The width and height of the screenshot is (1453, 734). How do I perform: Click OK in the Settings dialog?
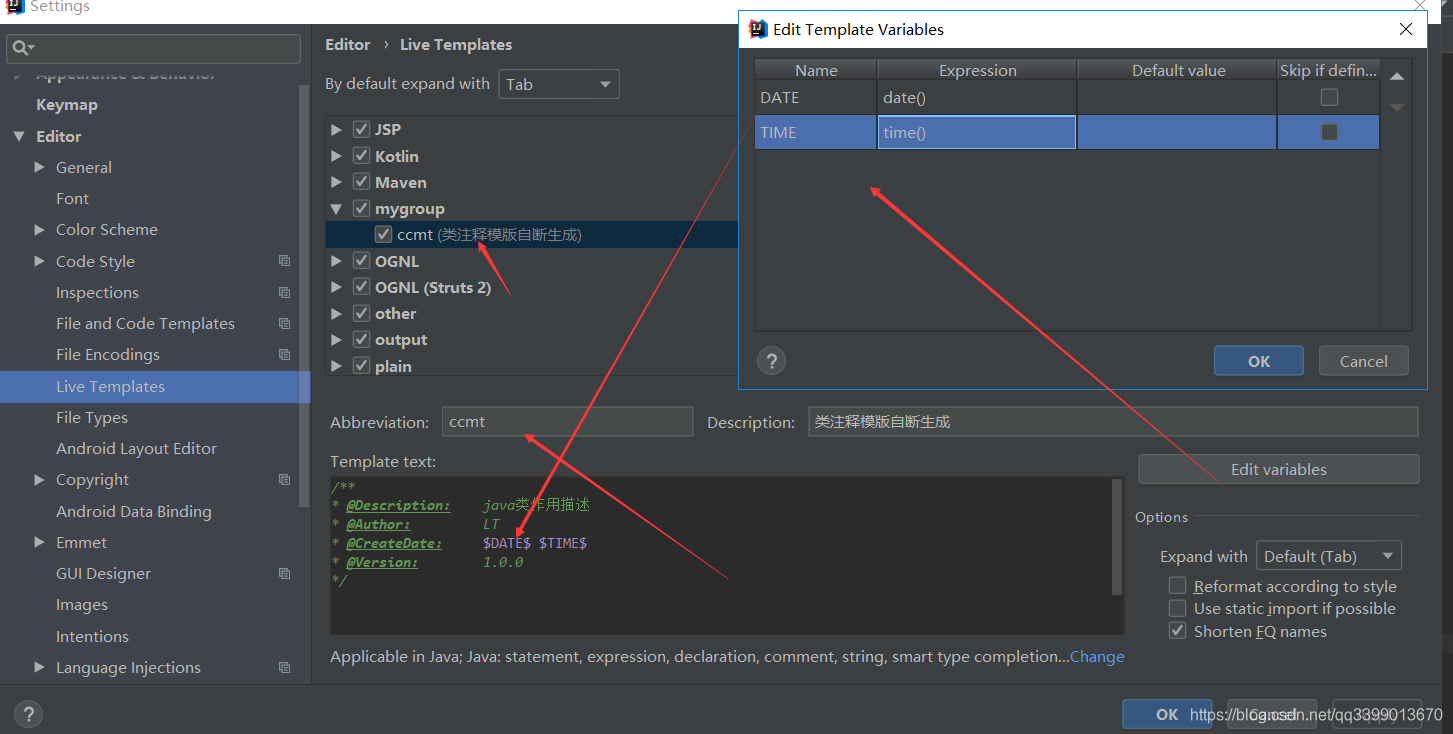pyautogui.click(x=1167, y=714)
